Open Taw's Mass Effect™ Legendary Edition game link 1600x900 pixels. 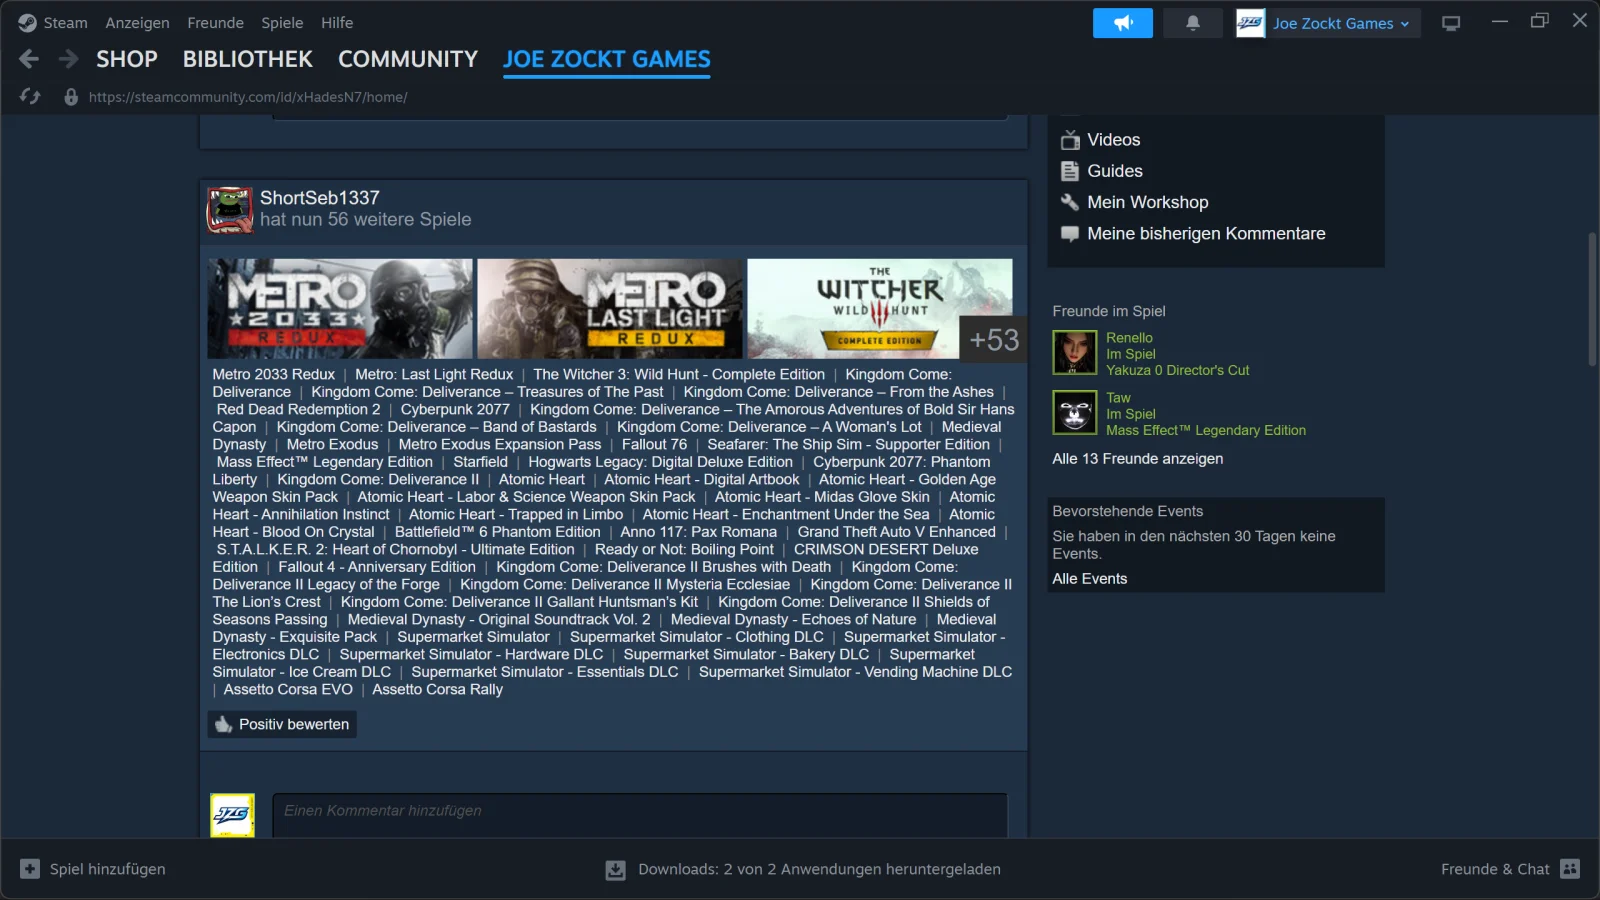pos(1206,430)
